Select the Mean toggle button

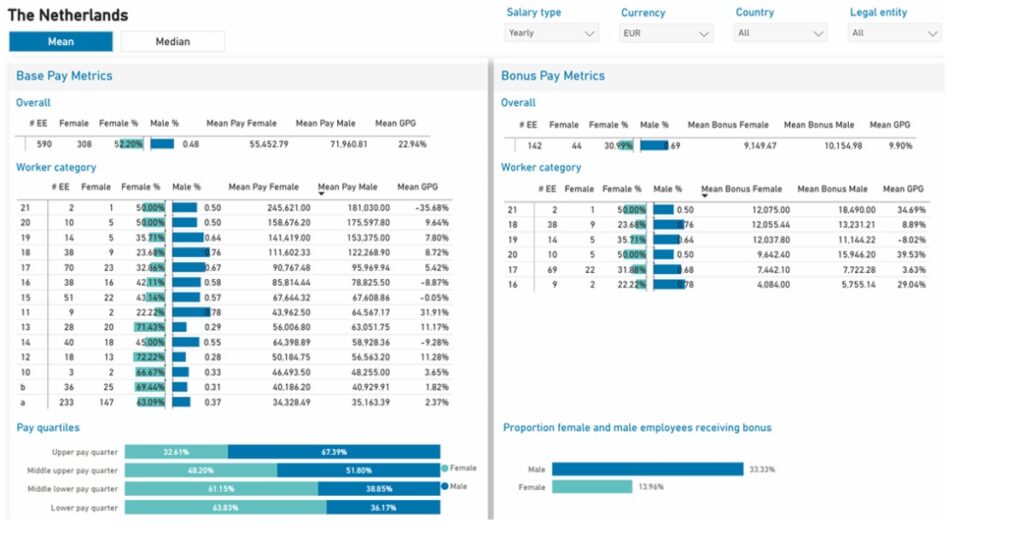coord(61,42)
